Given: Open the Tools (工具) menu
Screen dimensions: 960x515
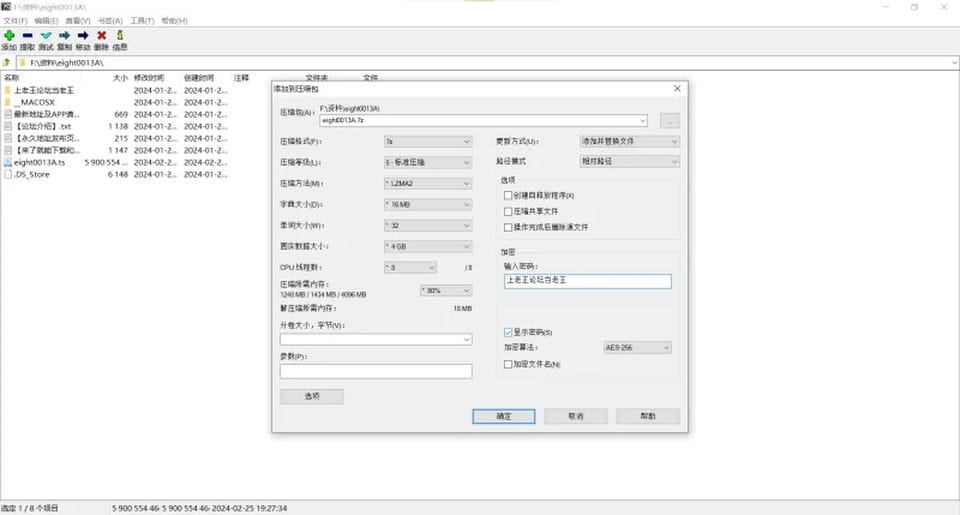Looking at the screenshot, I should (142, 21).
